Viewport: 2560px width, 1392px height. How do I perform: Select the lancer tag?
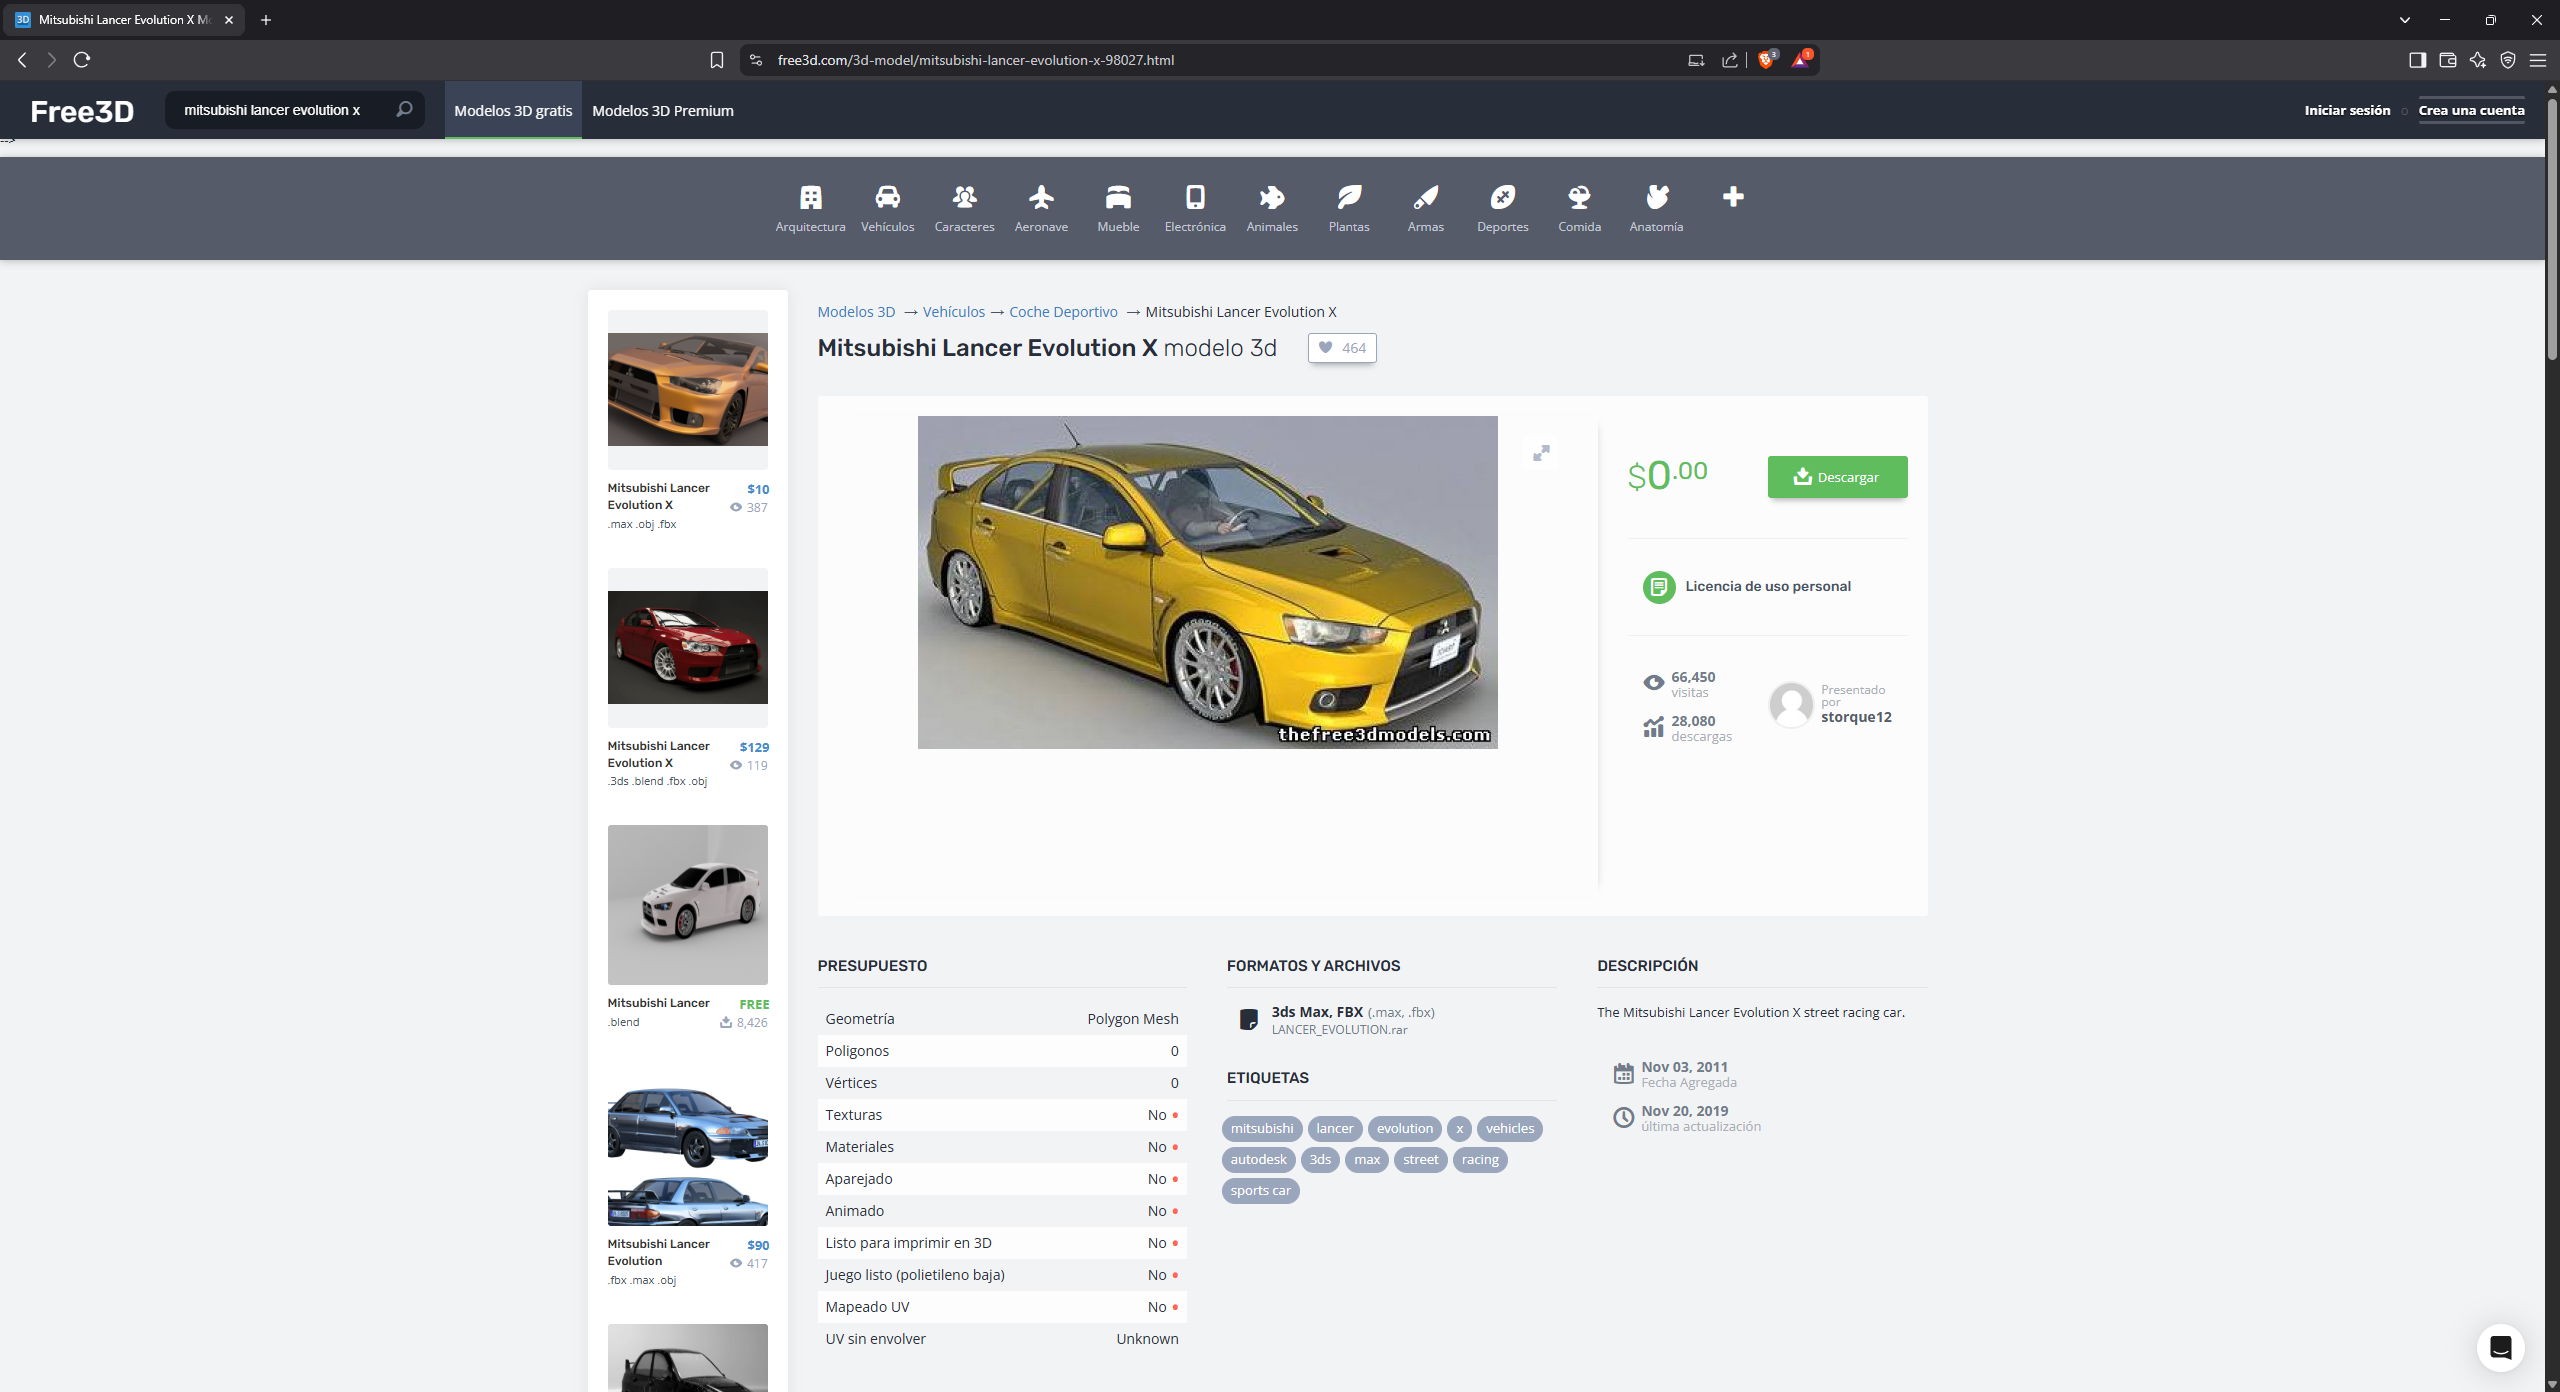[1334, 1128]
